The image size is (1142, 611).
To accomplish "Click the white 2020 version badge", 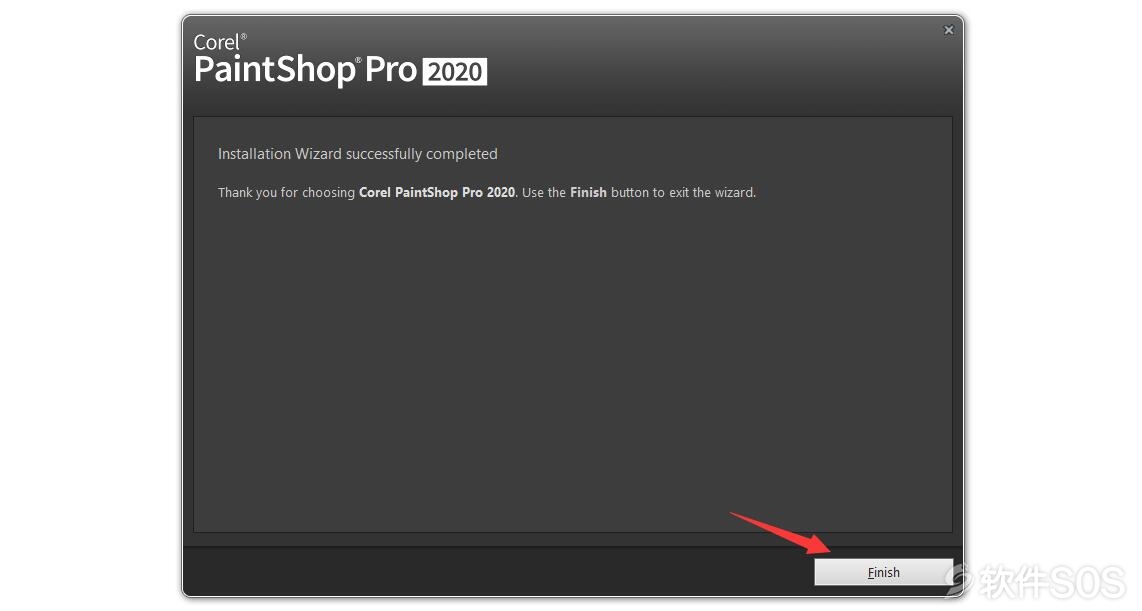I will point(455,71).
